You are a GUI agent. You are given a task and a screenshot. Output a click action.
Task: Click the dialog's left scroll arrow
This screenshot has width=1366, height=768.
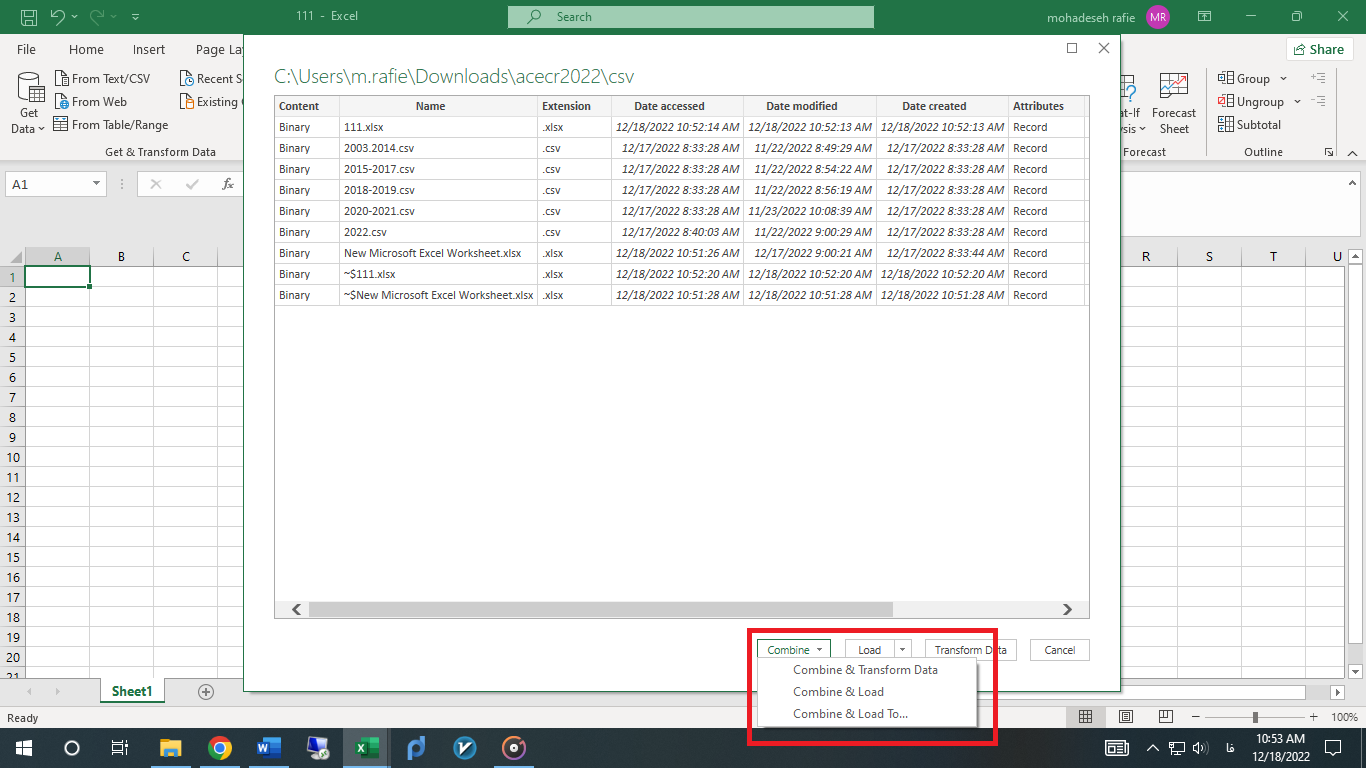[x=296, y=609]
